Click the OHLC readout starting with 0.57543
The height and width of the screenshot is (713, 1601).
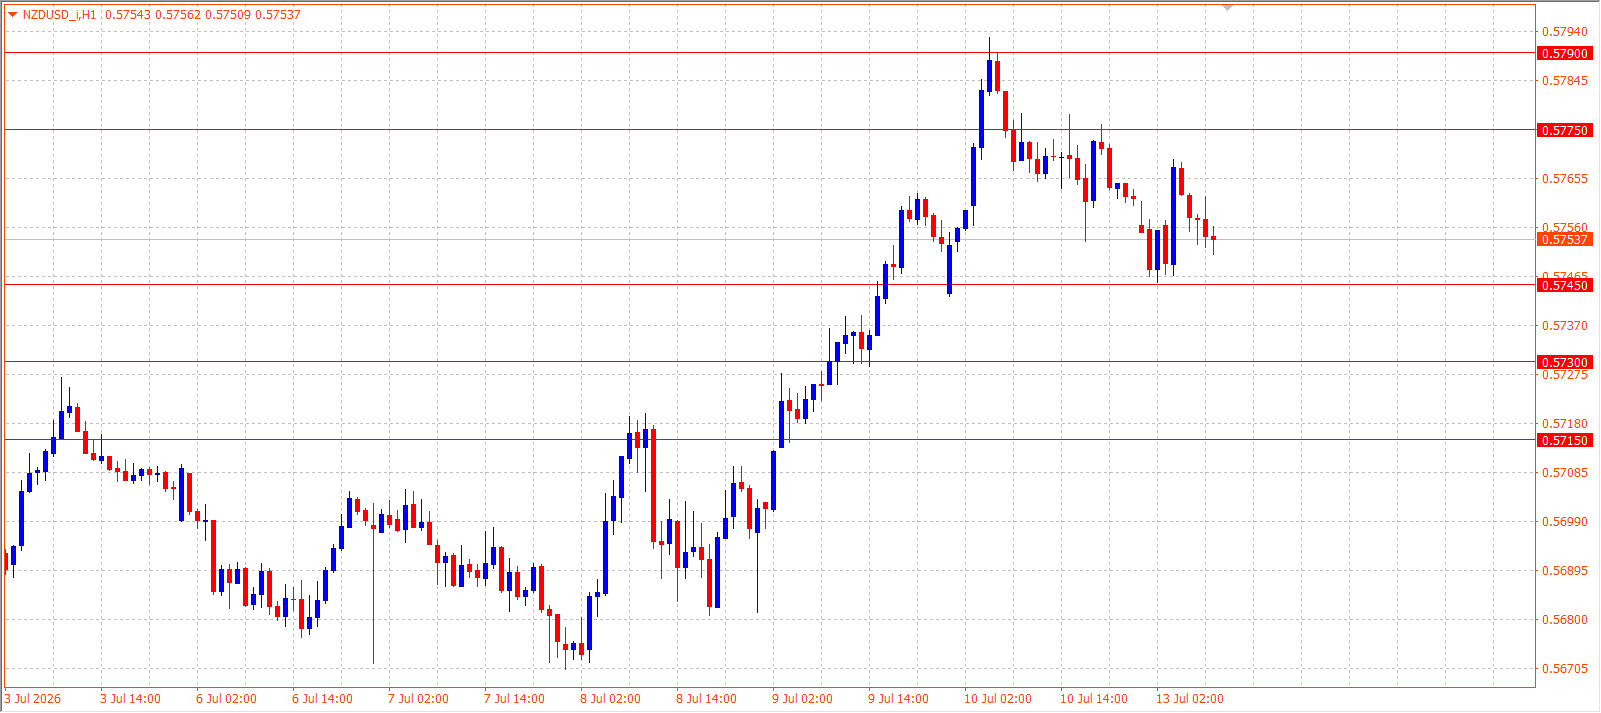(203, 15)
